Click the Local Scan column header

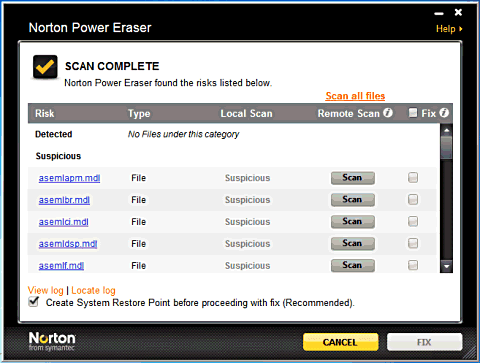246,113
